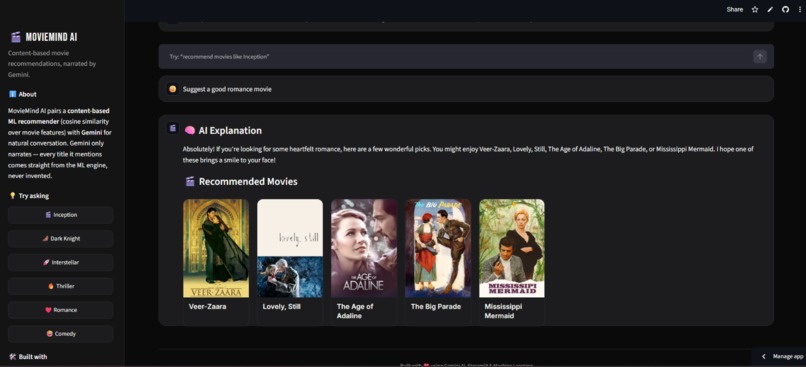Click the Inception suggestion button
The image size is (806, 367).
pyautogui.click(x=61, y=215)
